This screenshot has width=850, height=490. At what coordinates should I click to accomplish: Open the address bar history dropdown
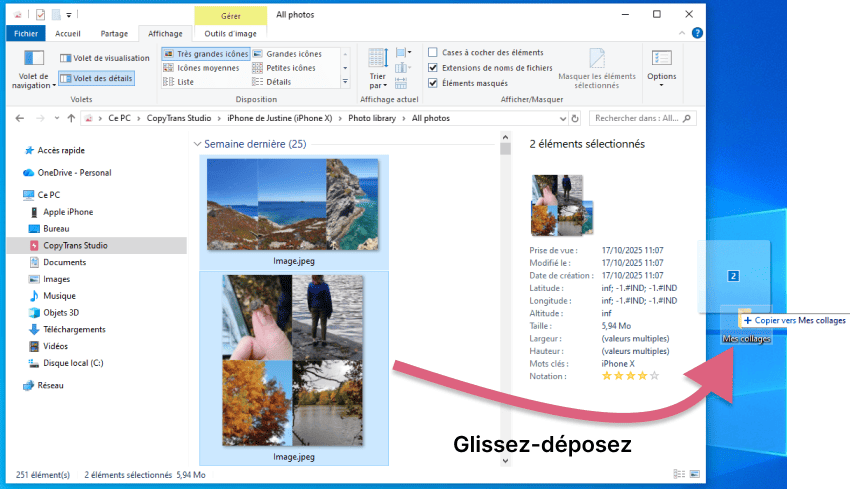click(x=563, y=118)
